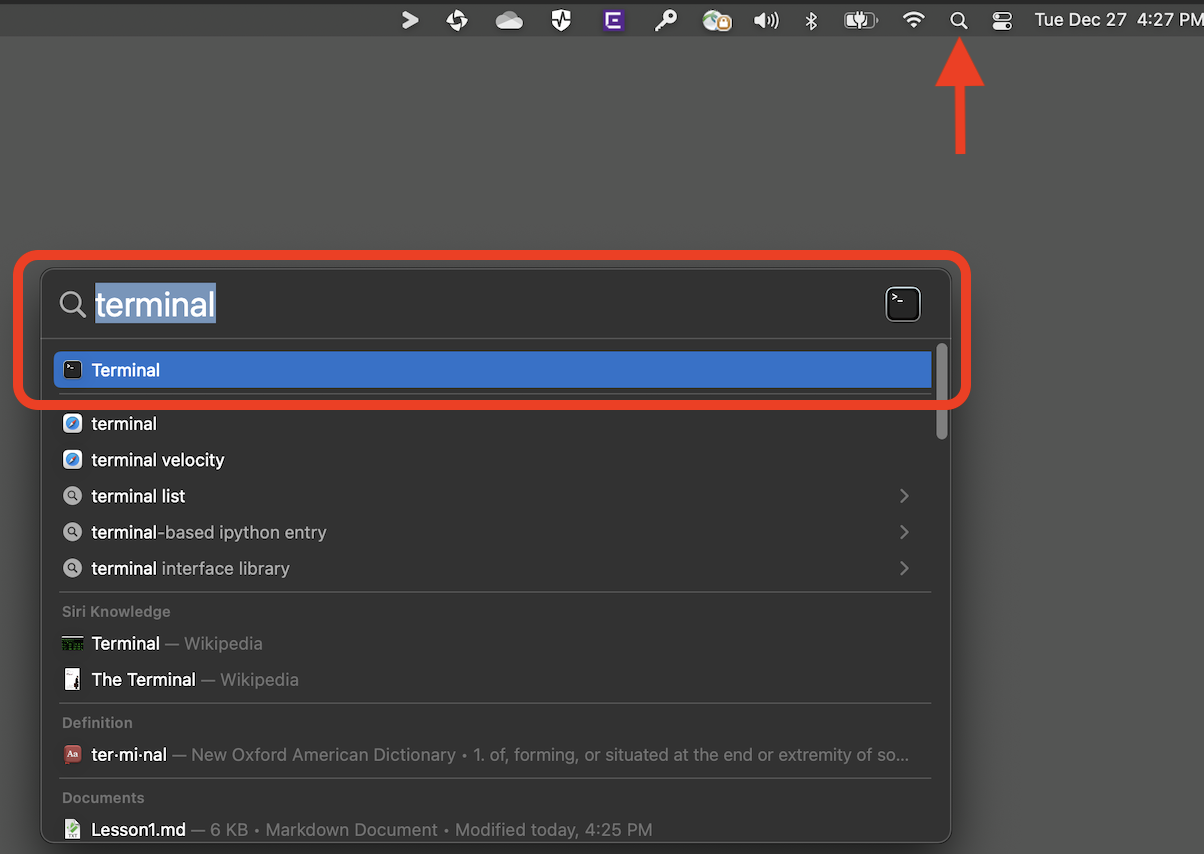This screenshot has height=854, width=1204.
Task: Click the purple E menu bar icon
Action: (x=613, y=20)
